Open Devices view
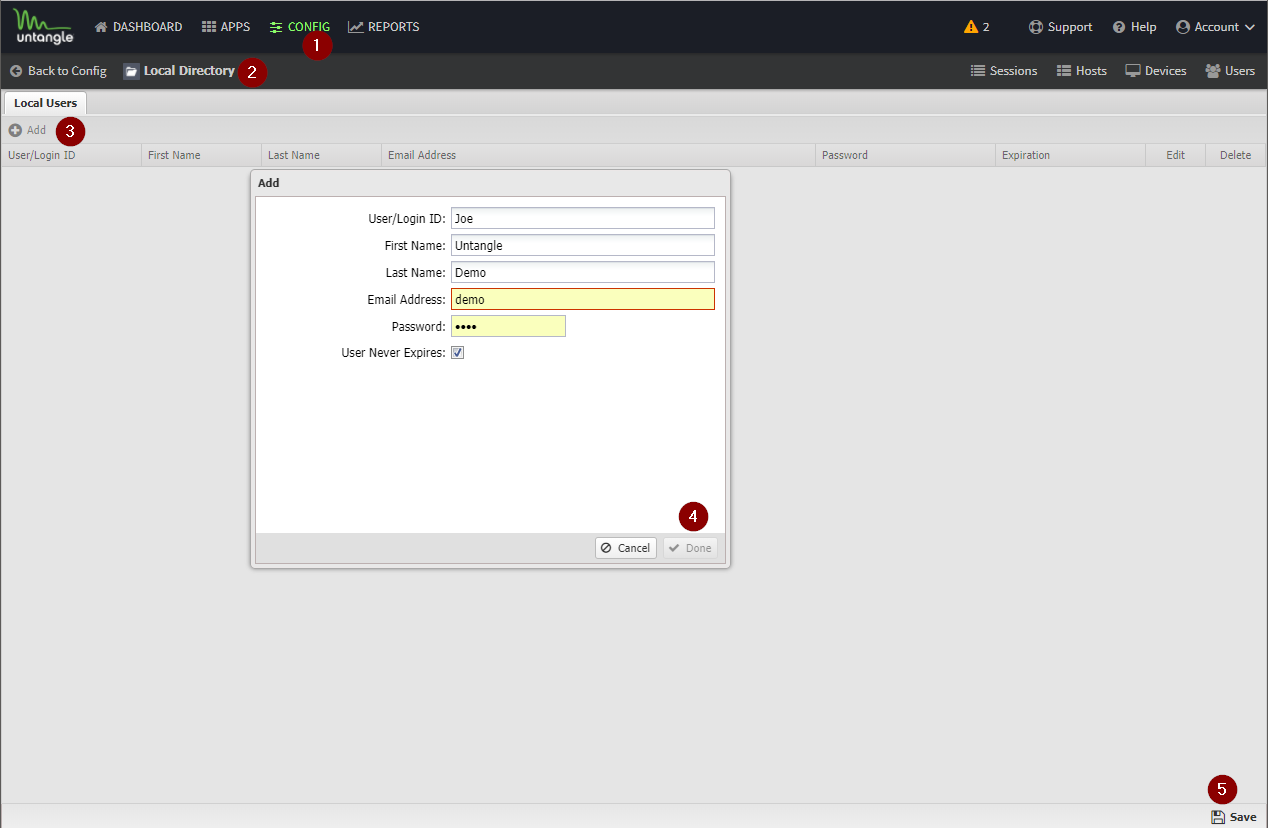This screenshot has width=1268, height=828. pyautogui.click(x=1166, y=71)
